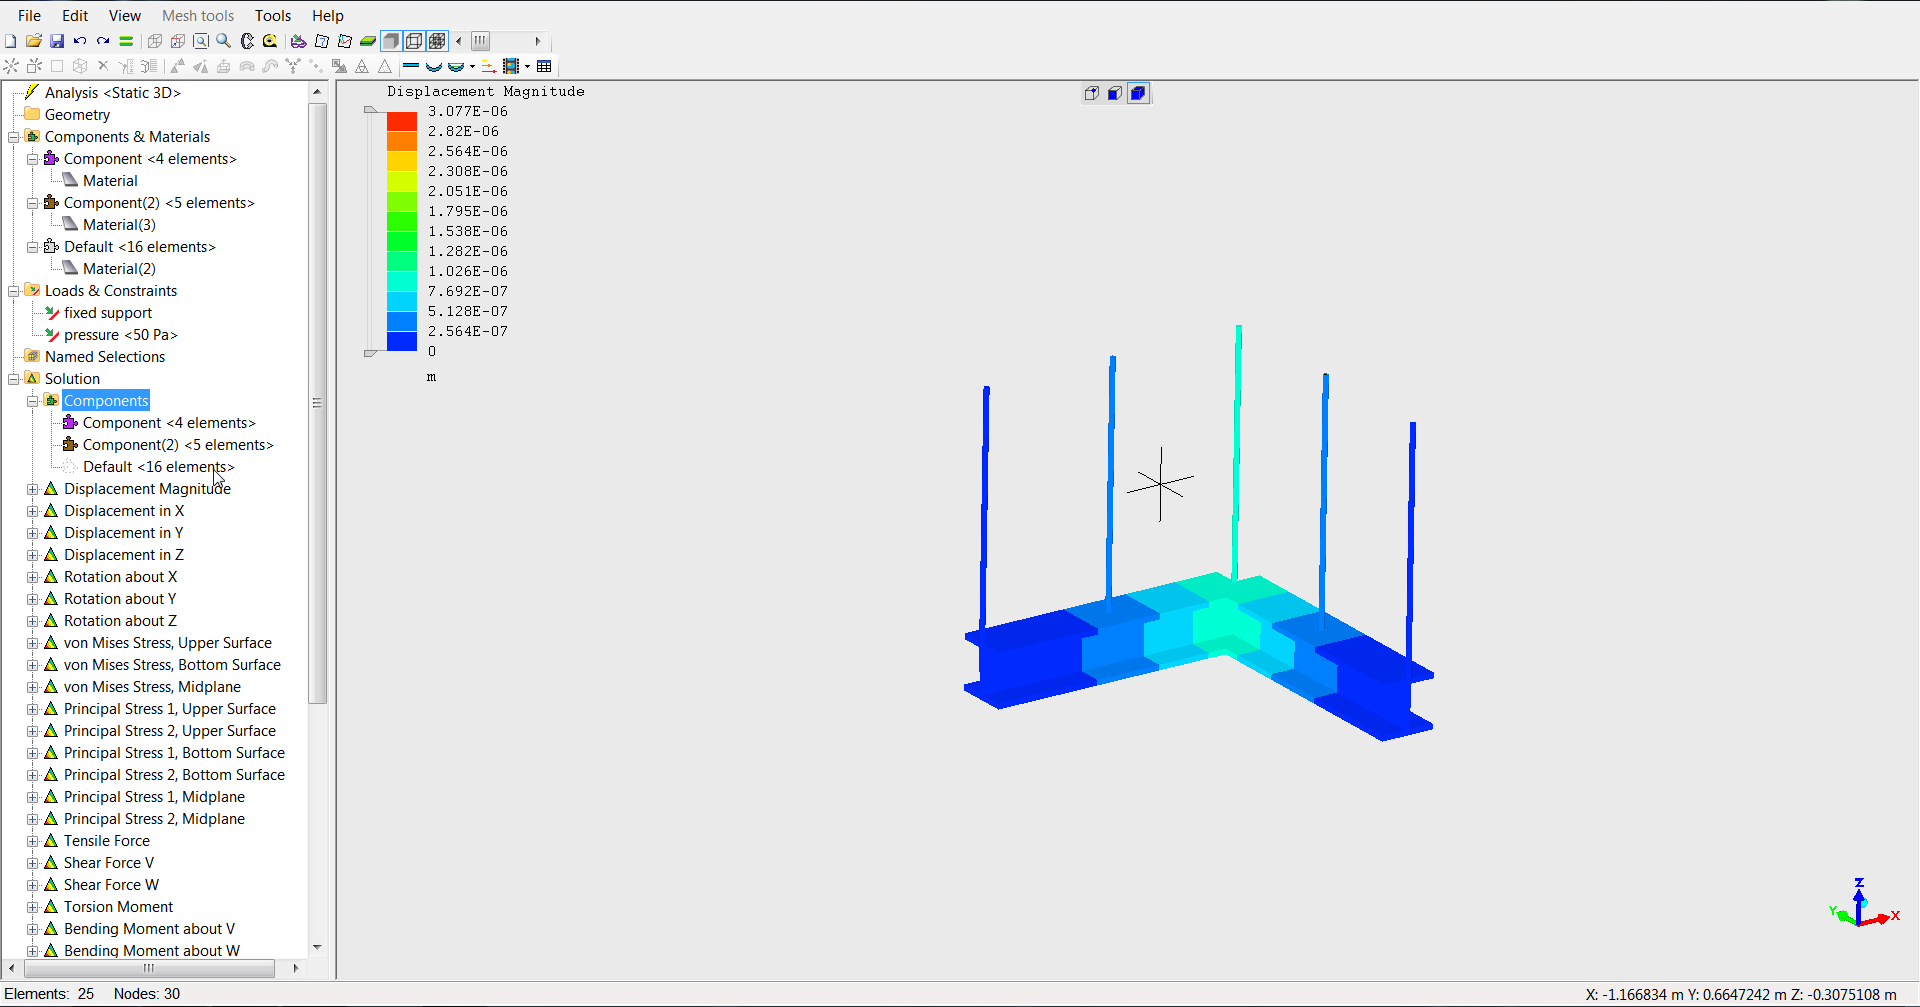The width and height of the screenshot is (1920, 1007).
Task: Enable element selection mode in the viewport toolbar
Action: [x=1138, y=93]
